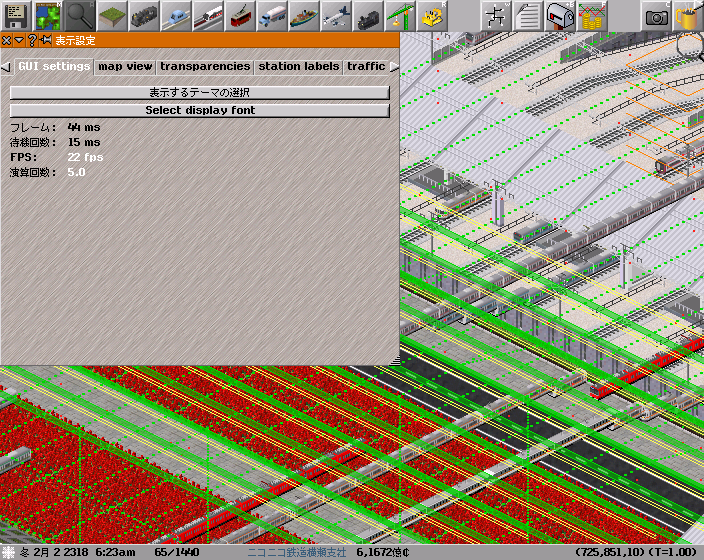704x560 pixels.
Task: Pin the display settings window
Action: (45, 40)
